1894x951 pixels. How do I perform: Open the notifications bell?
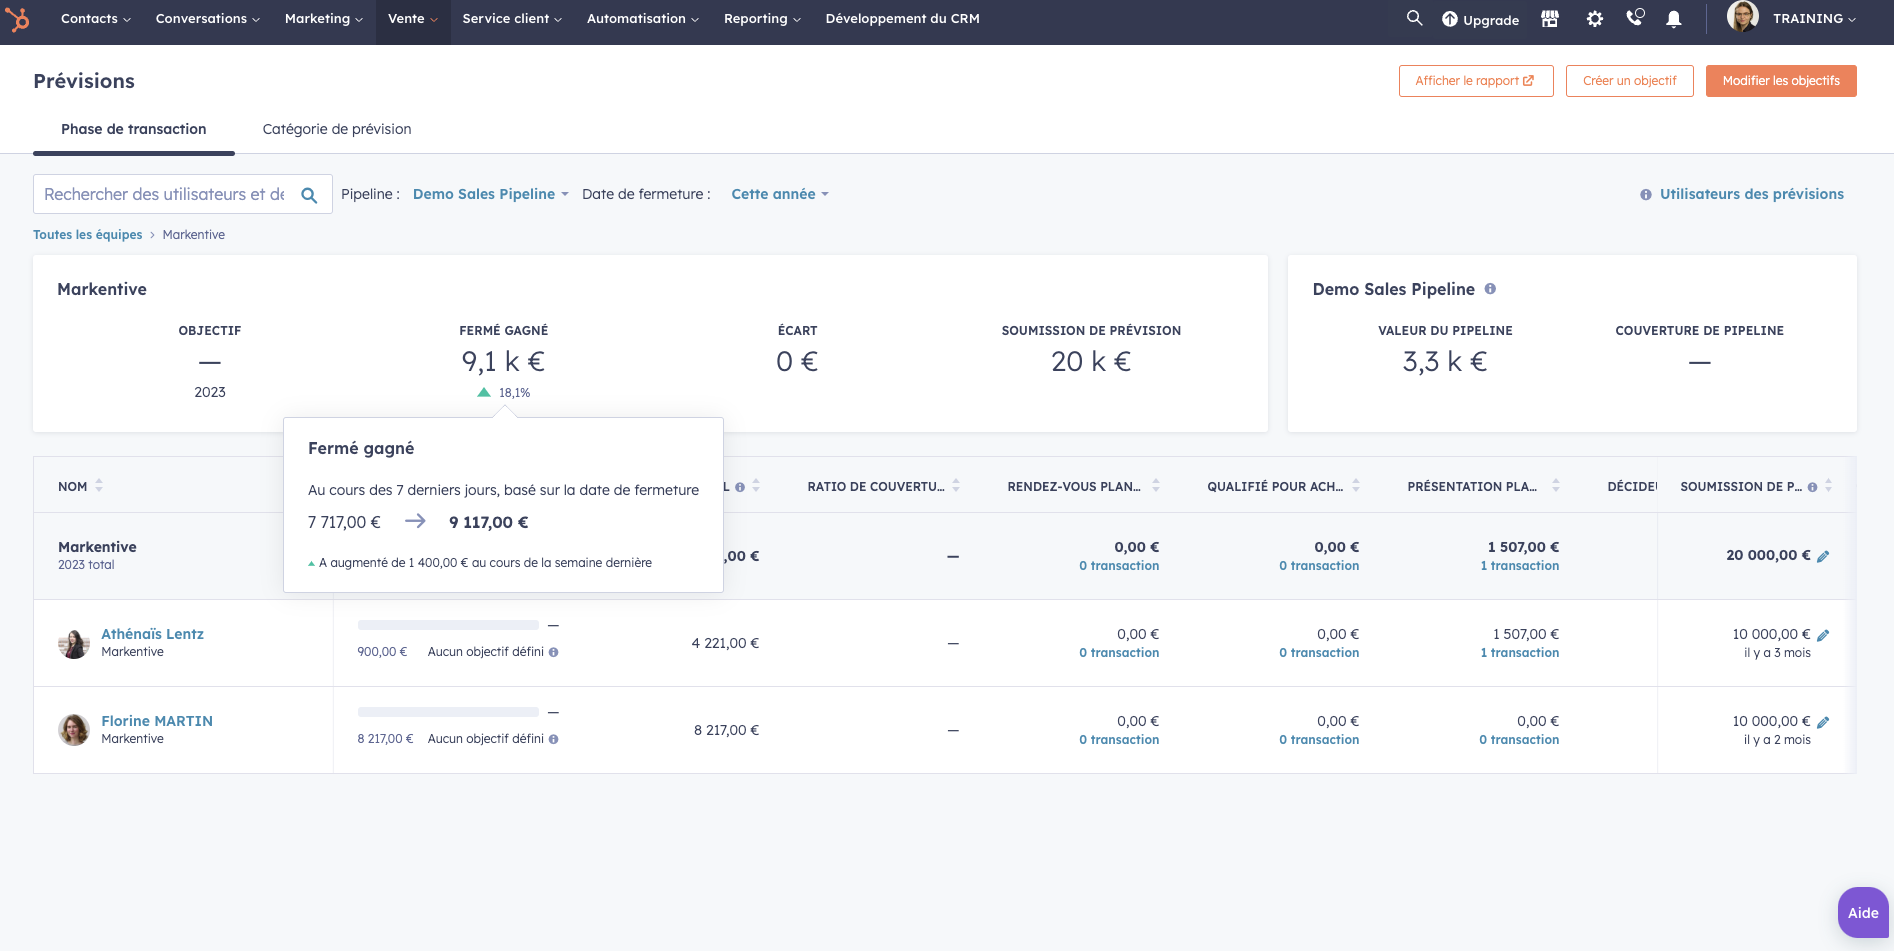point(1674,19)
